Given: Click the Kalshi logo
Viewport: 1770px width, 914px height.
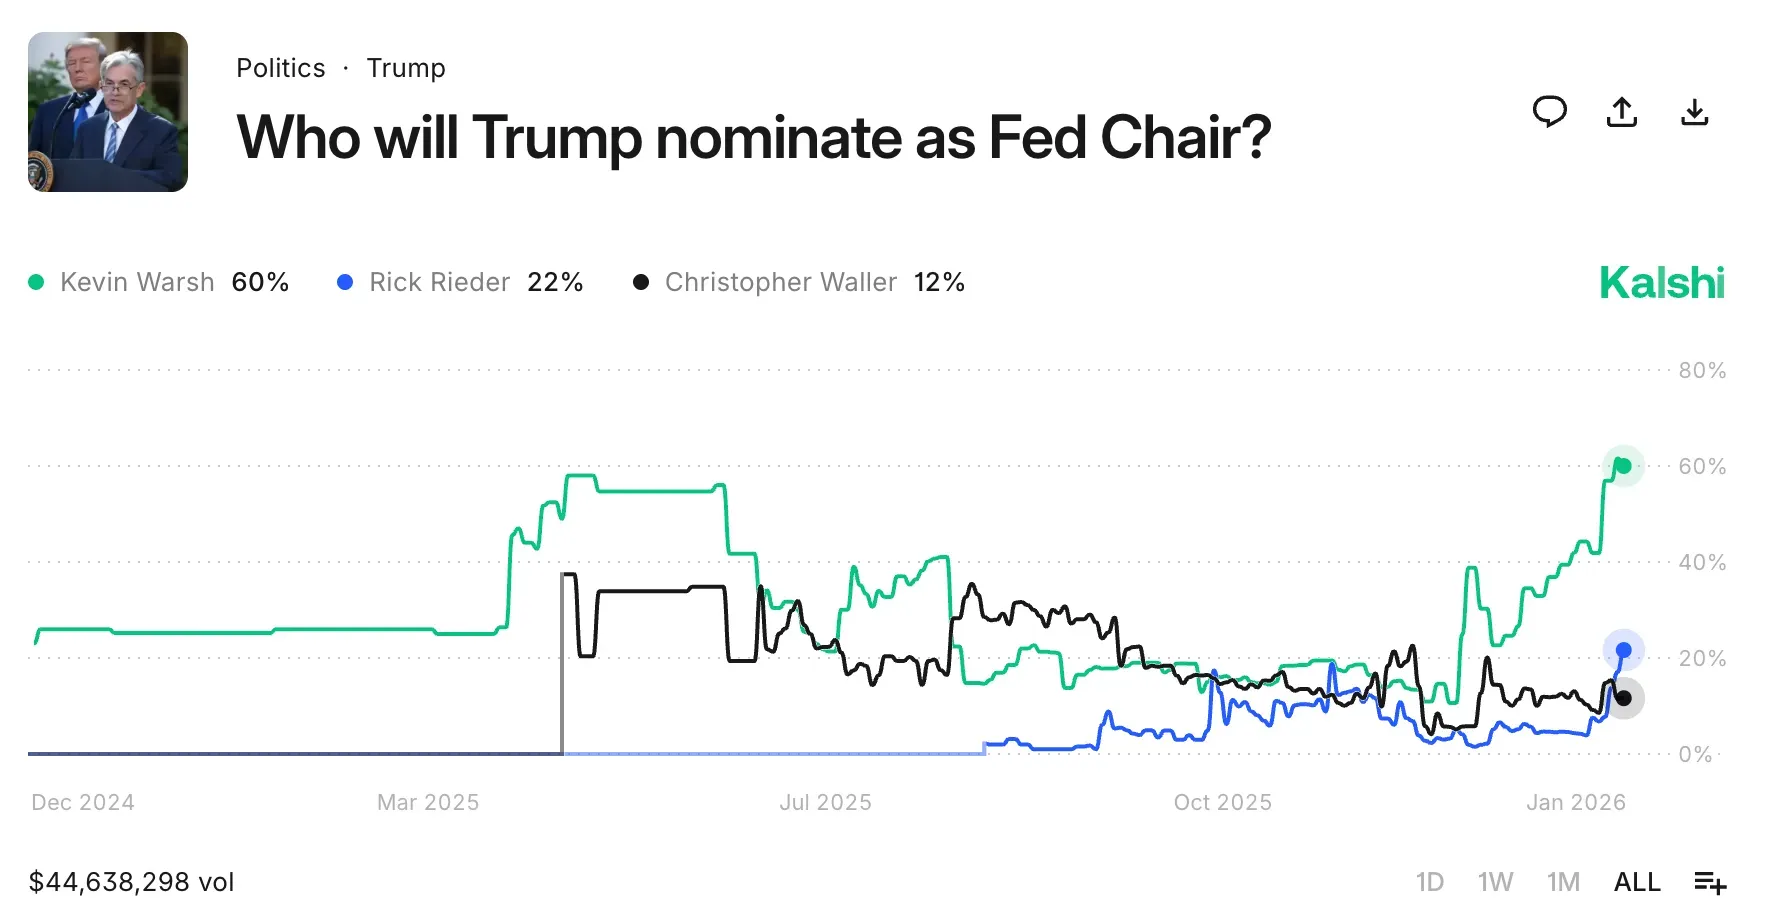Looking at the screenshot, I should (1662, 282).
